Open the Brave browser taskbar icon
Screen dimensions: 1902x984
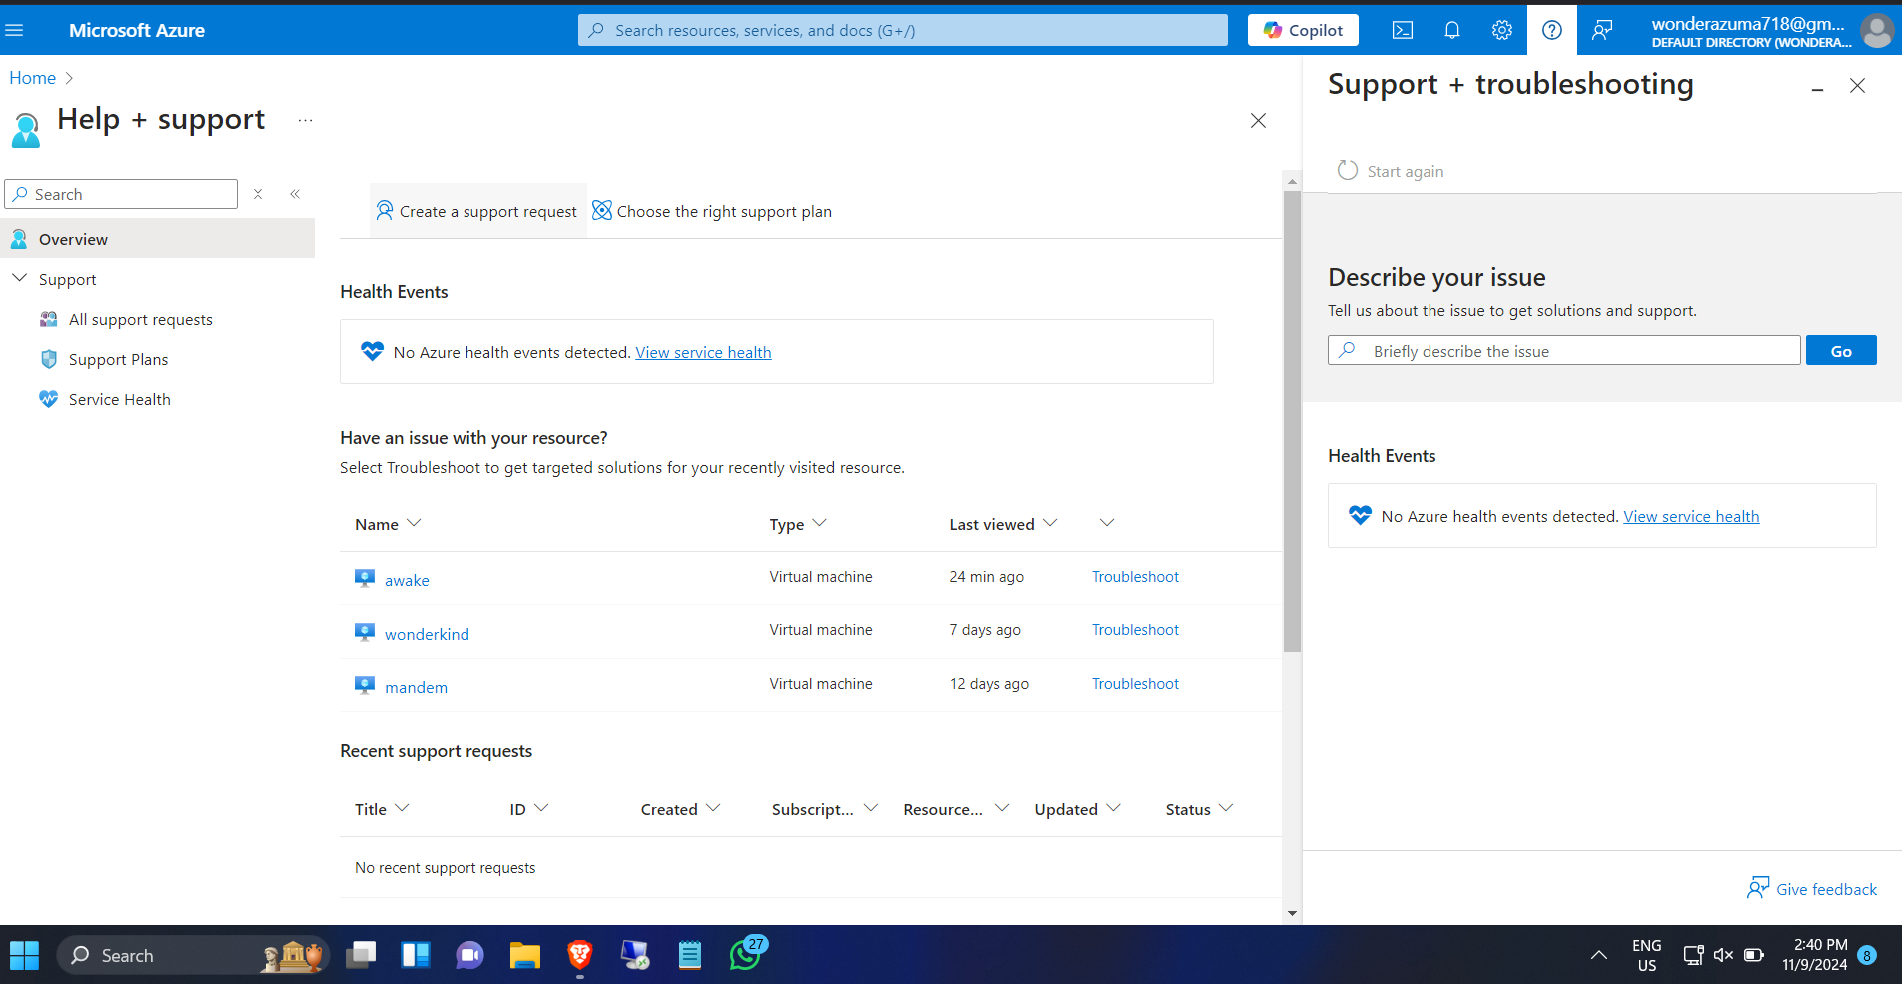(579, 956)
